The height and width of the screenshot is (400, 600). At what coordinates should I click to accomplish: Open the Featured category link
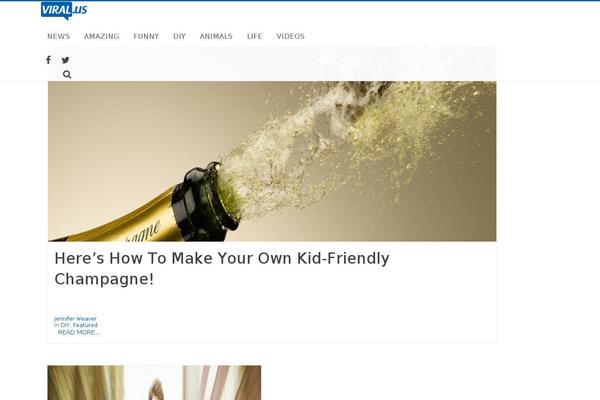[x=85, y=325]
